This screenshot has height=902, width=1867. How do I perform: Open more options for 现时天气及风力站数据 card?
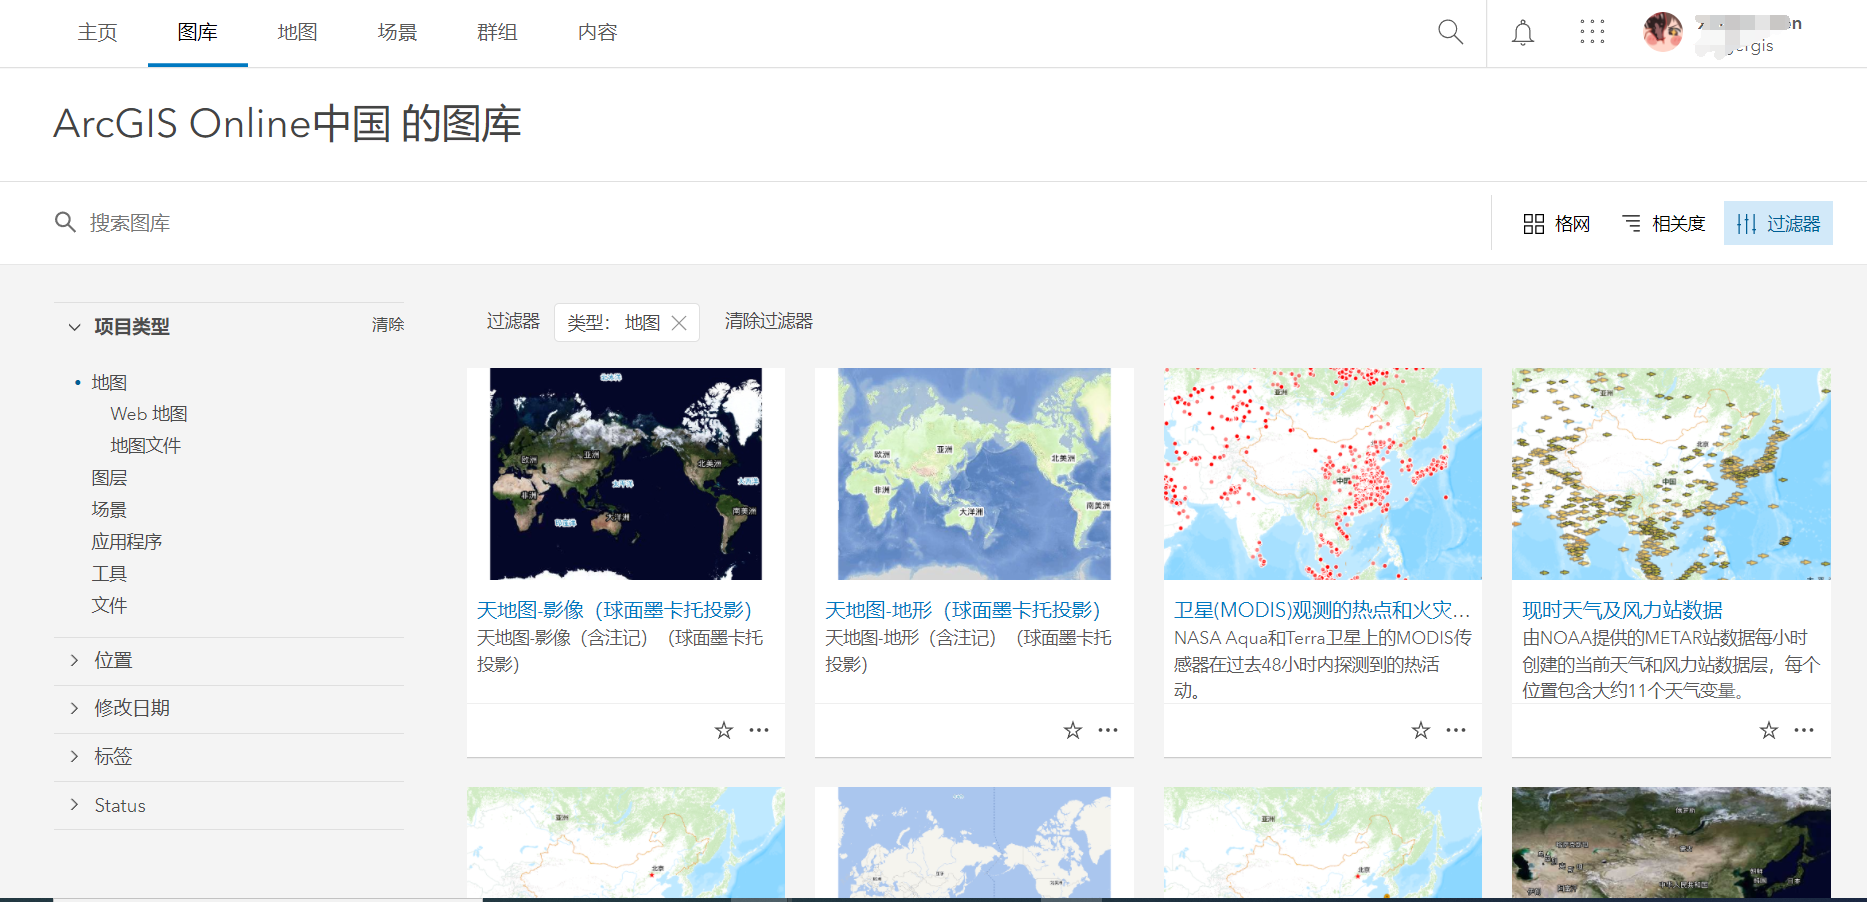click(x=1804, y=730)
